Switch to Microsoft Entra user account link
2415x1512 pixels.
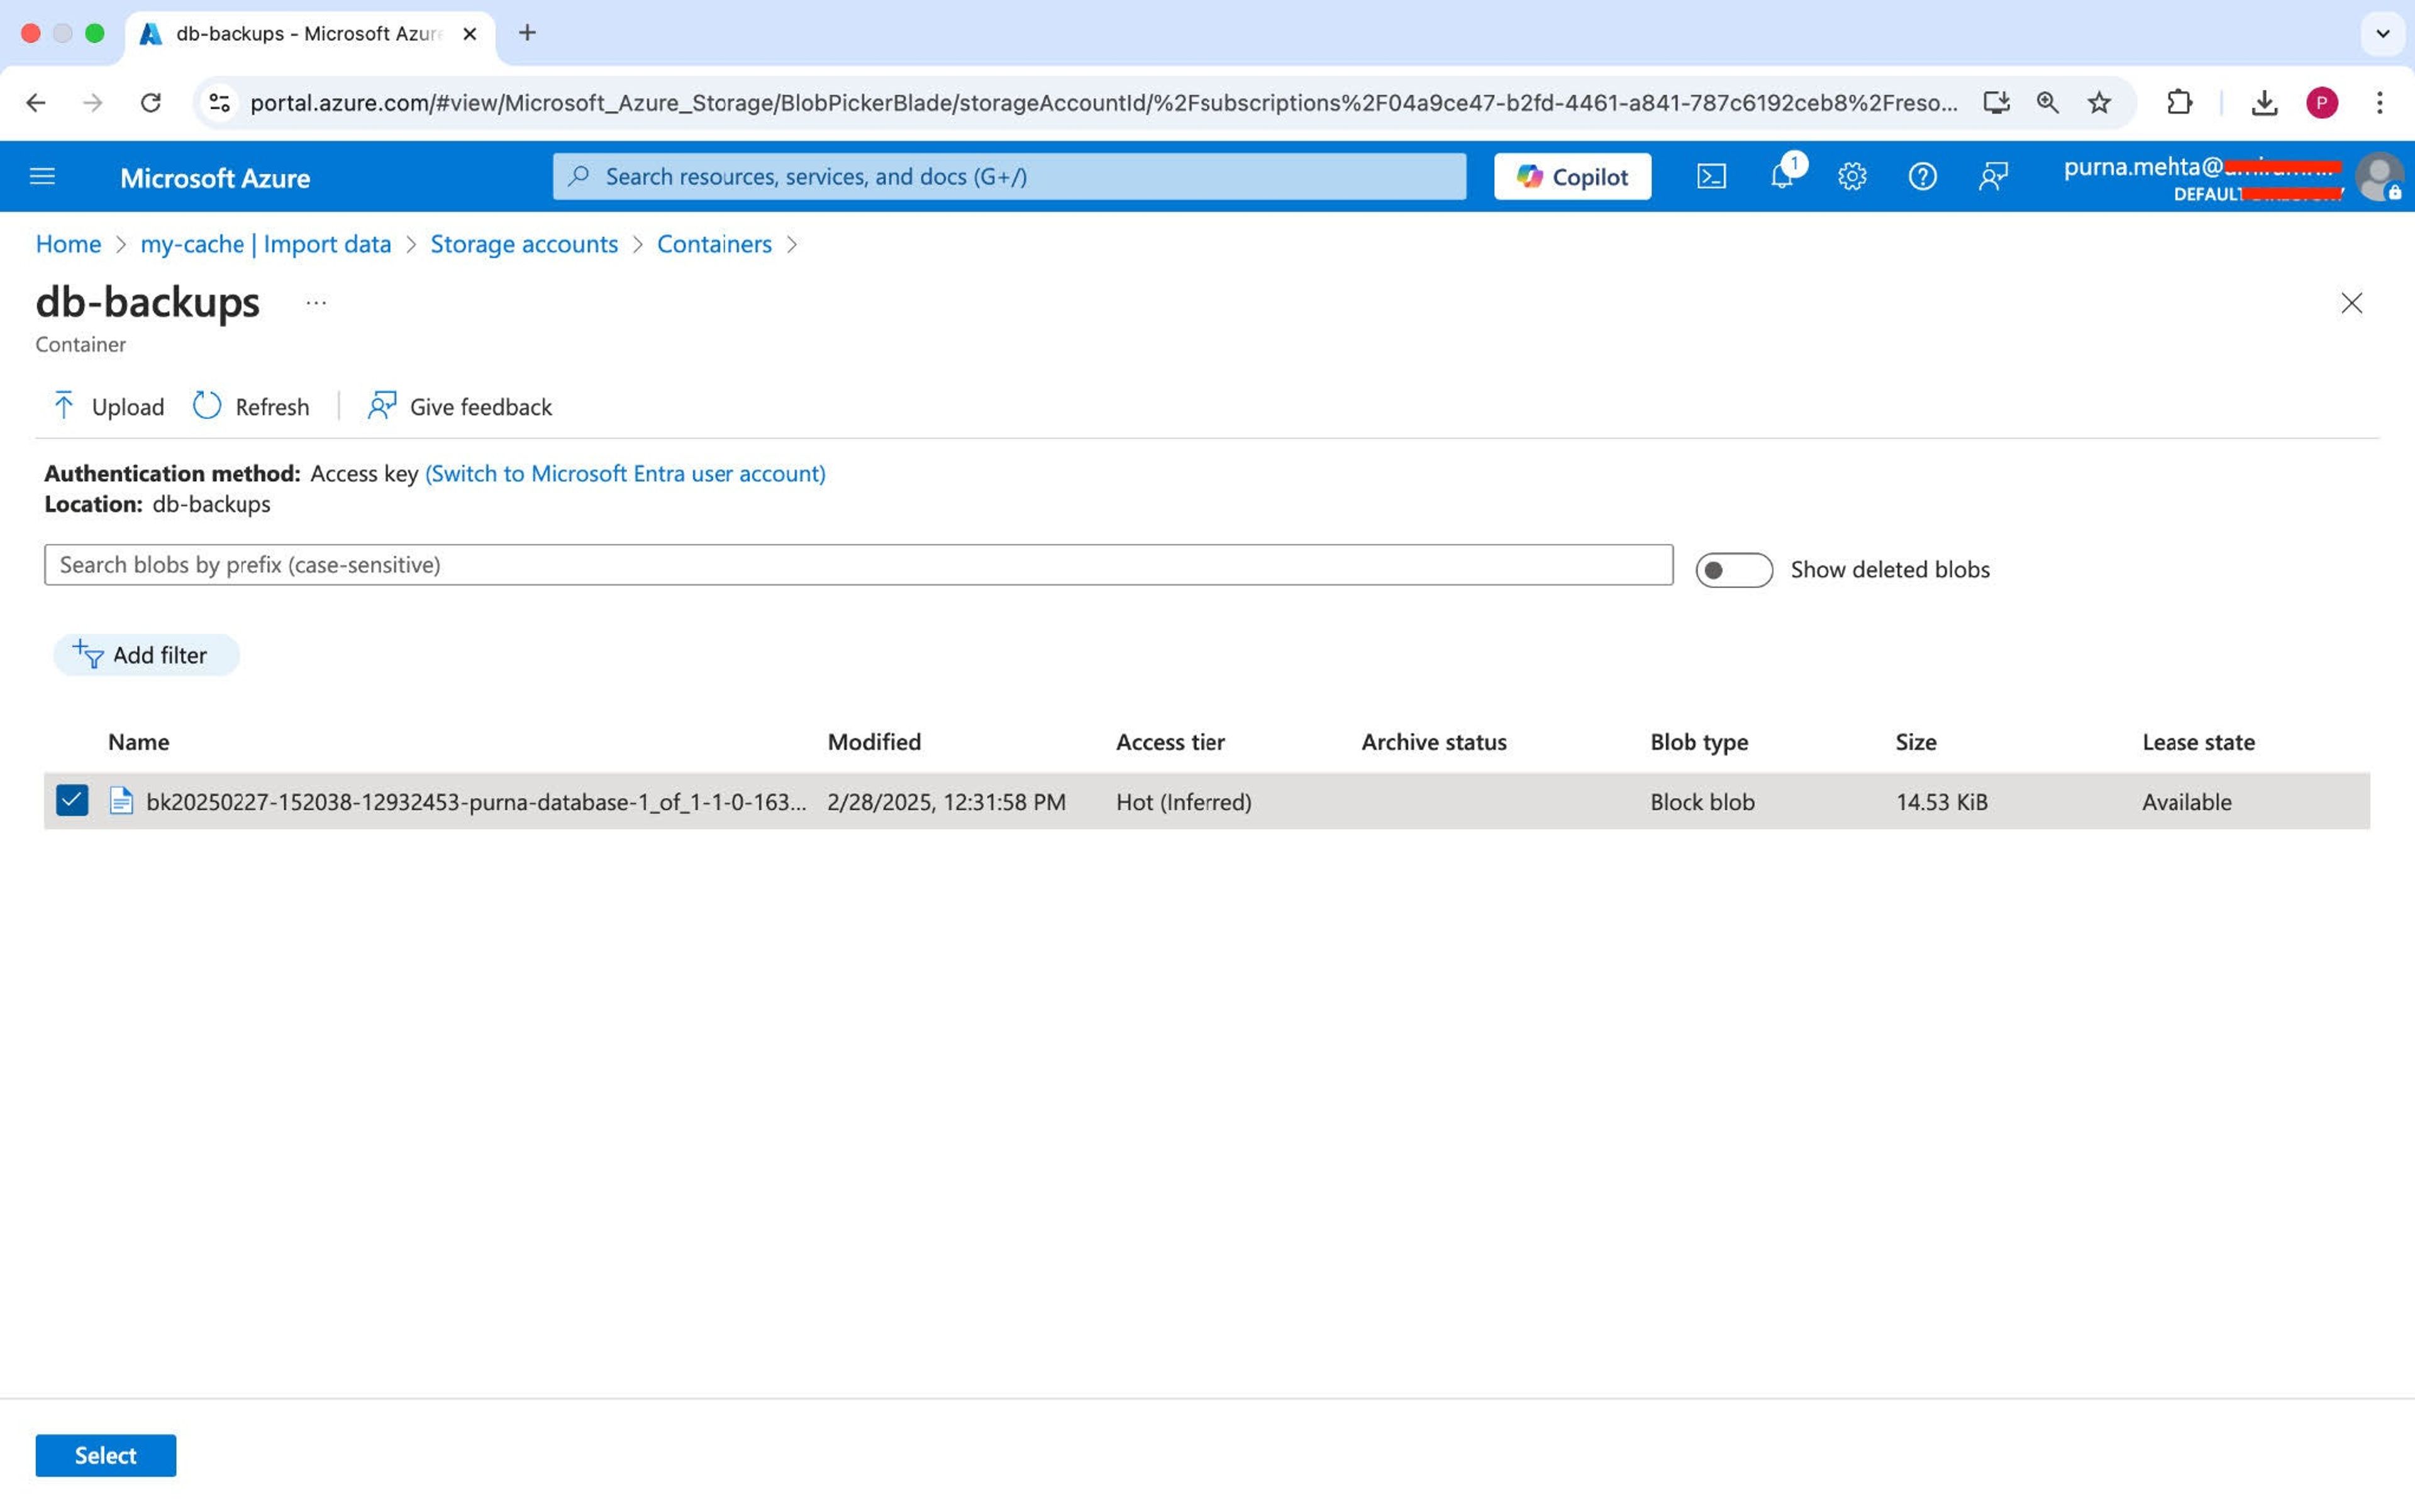click(625, 473)
